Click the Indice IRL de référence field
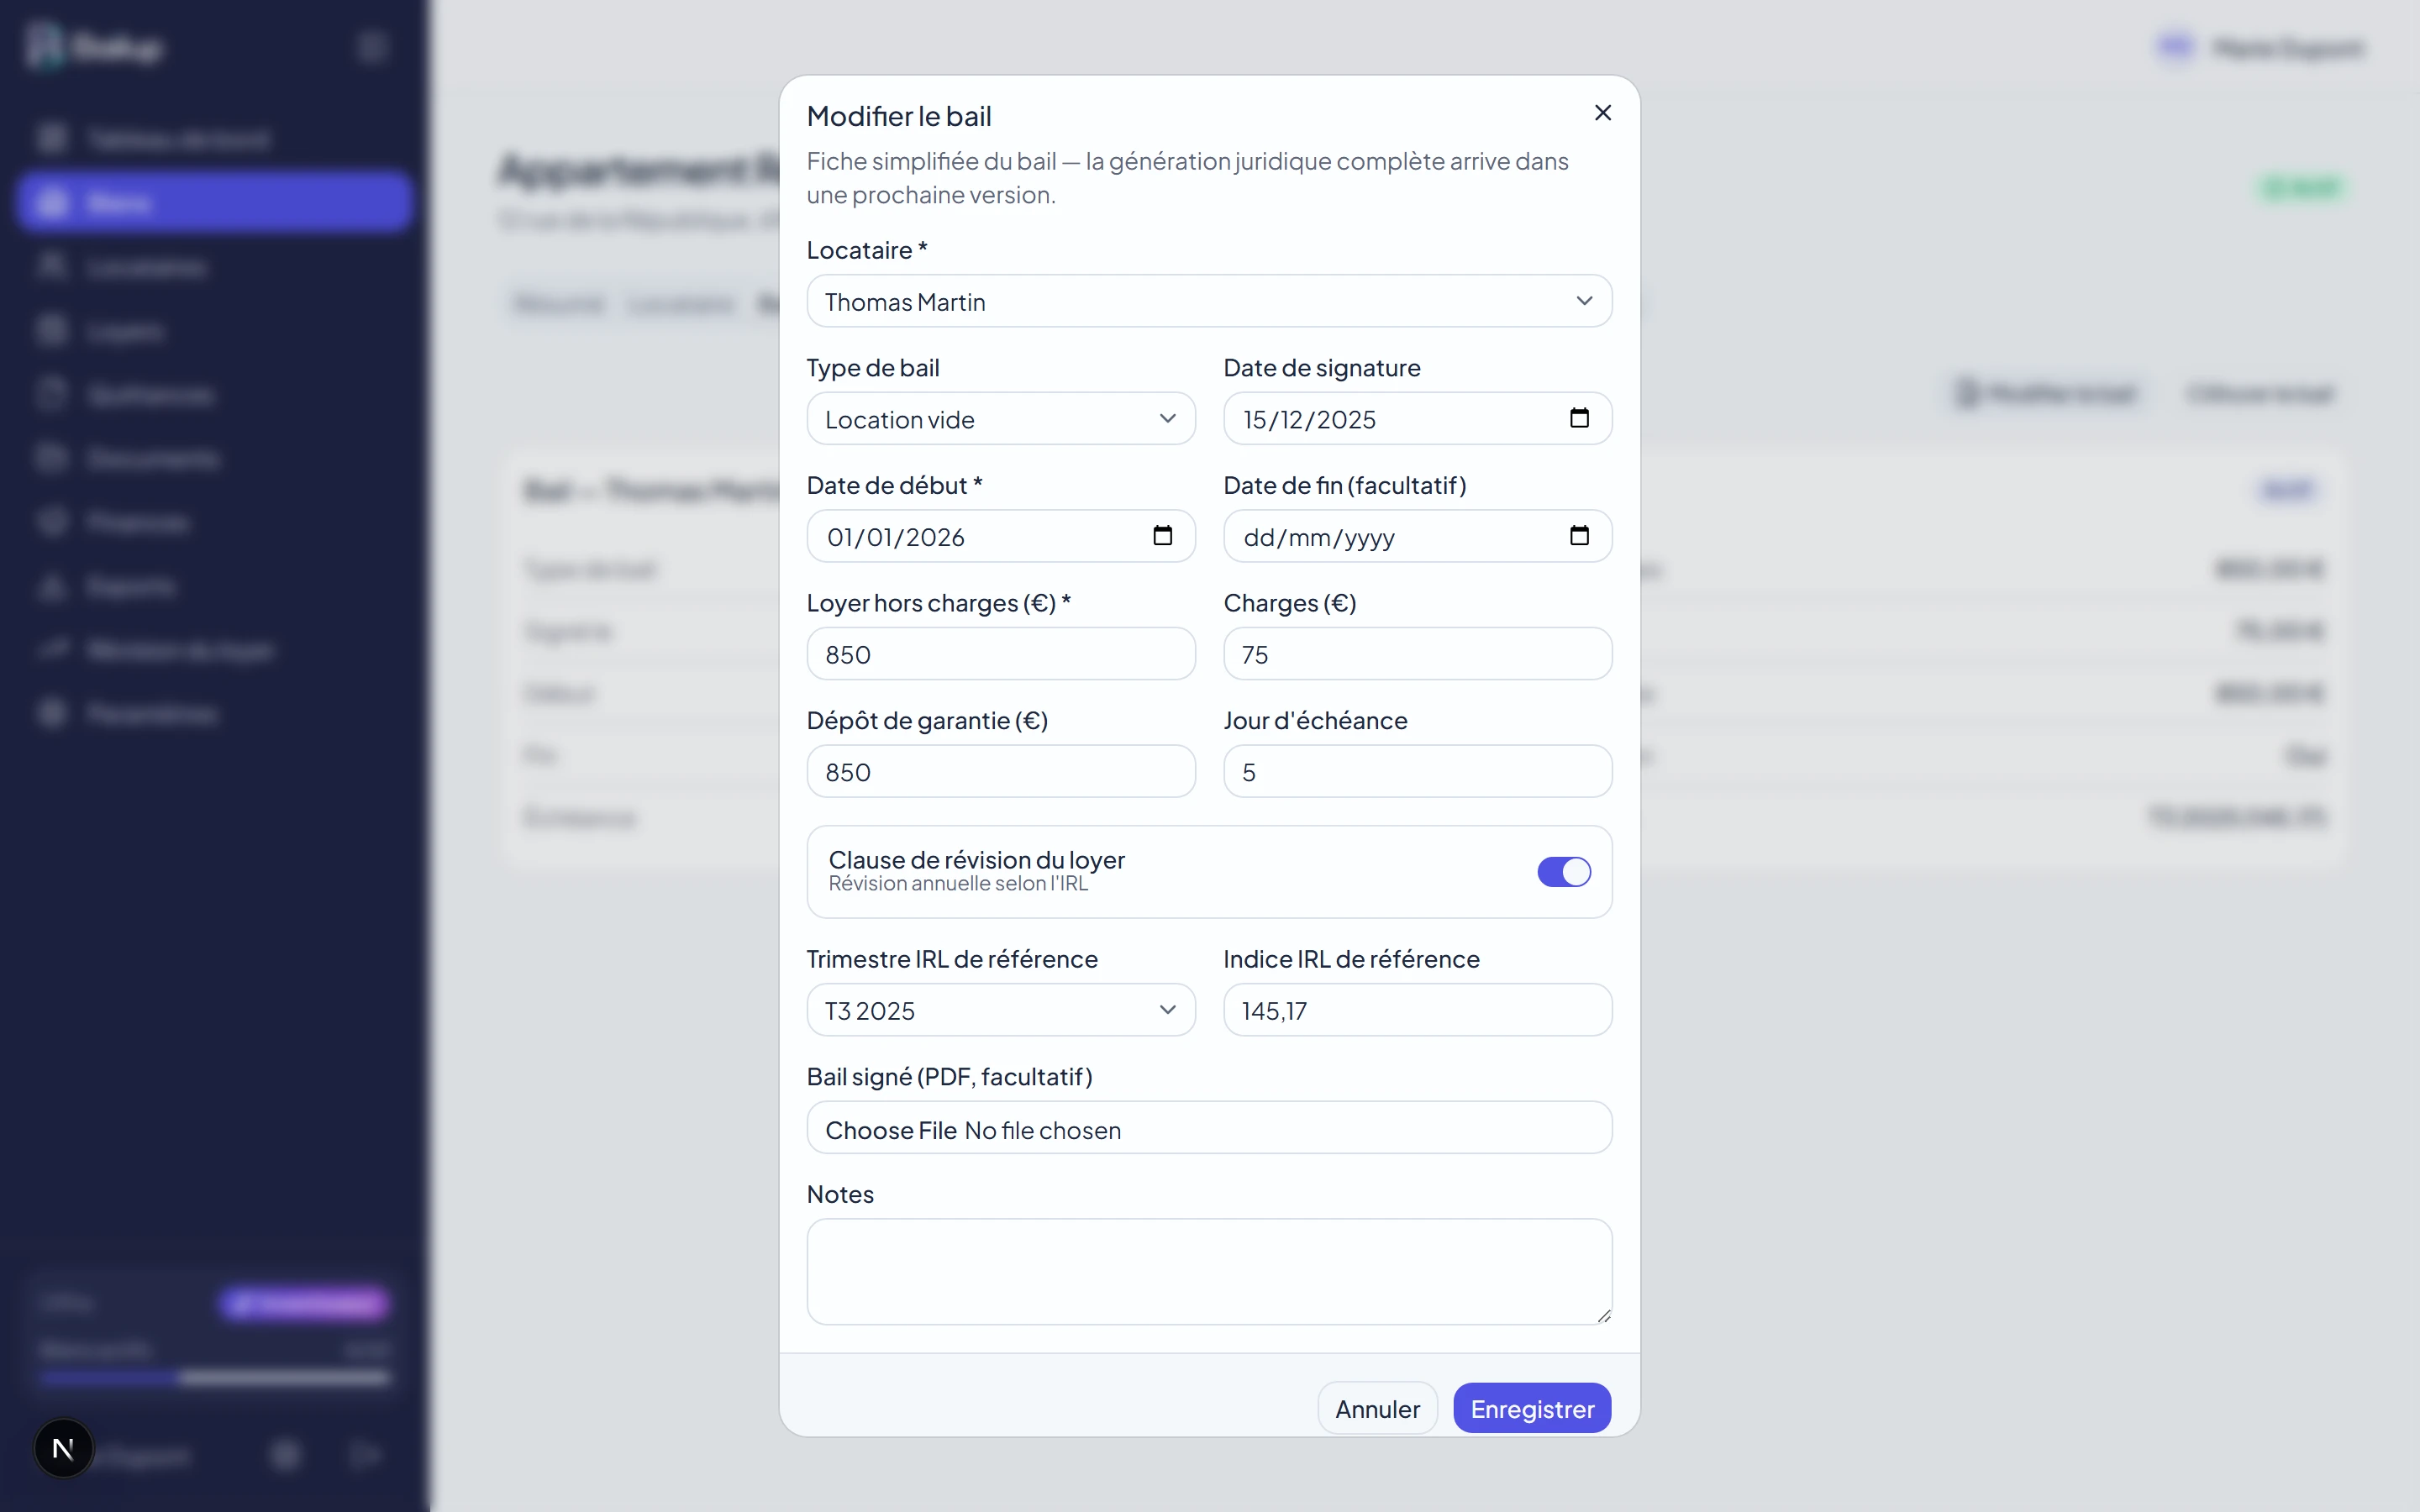The height and width of the screenshot is (1512, 2420). [1417, 1010]
